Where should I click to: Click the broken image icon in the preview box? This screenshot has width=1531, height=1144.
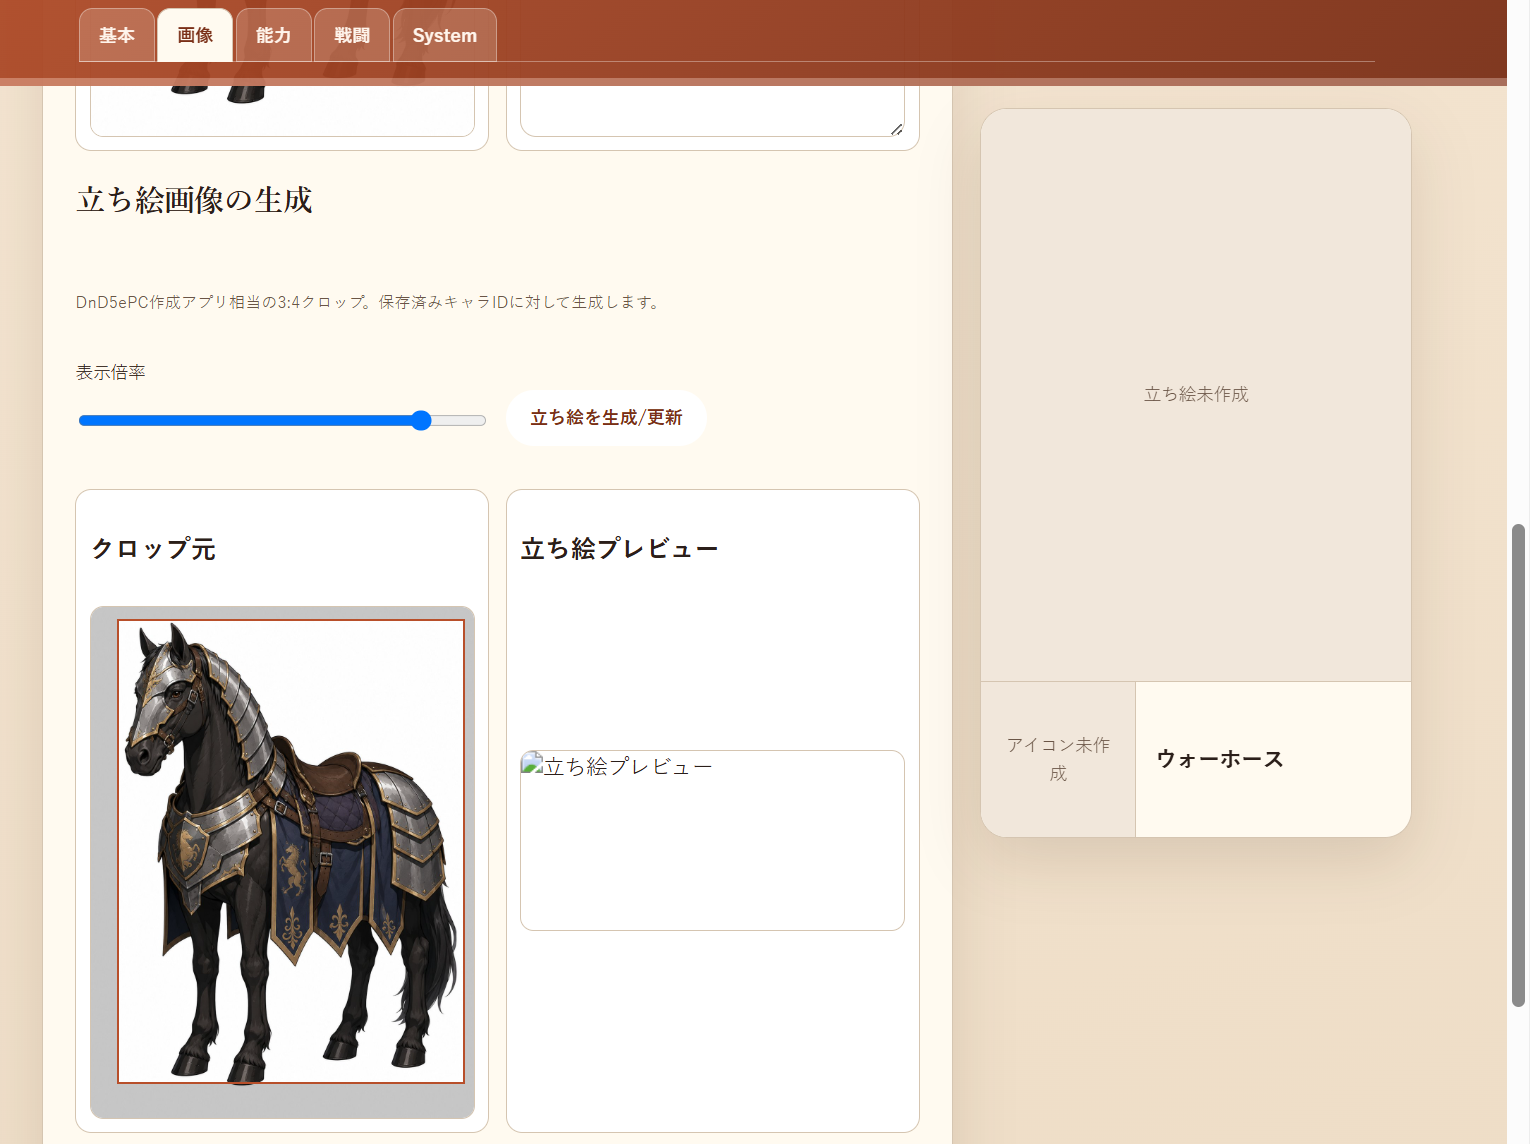click(x=532, y=765)
